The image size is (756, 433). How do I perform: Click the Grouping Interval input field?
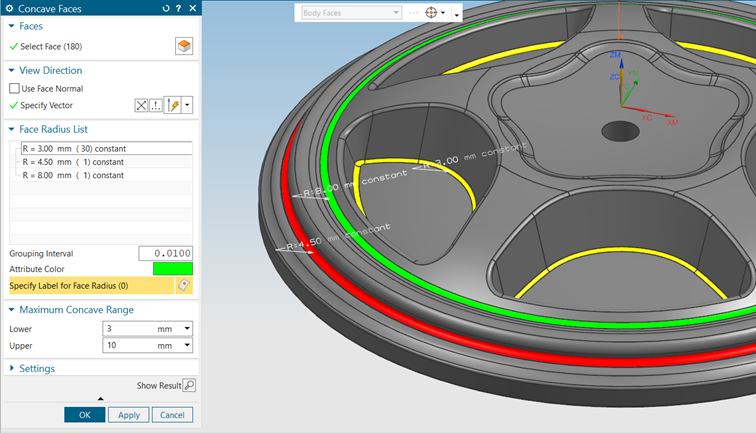point(165,253)
